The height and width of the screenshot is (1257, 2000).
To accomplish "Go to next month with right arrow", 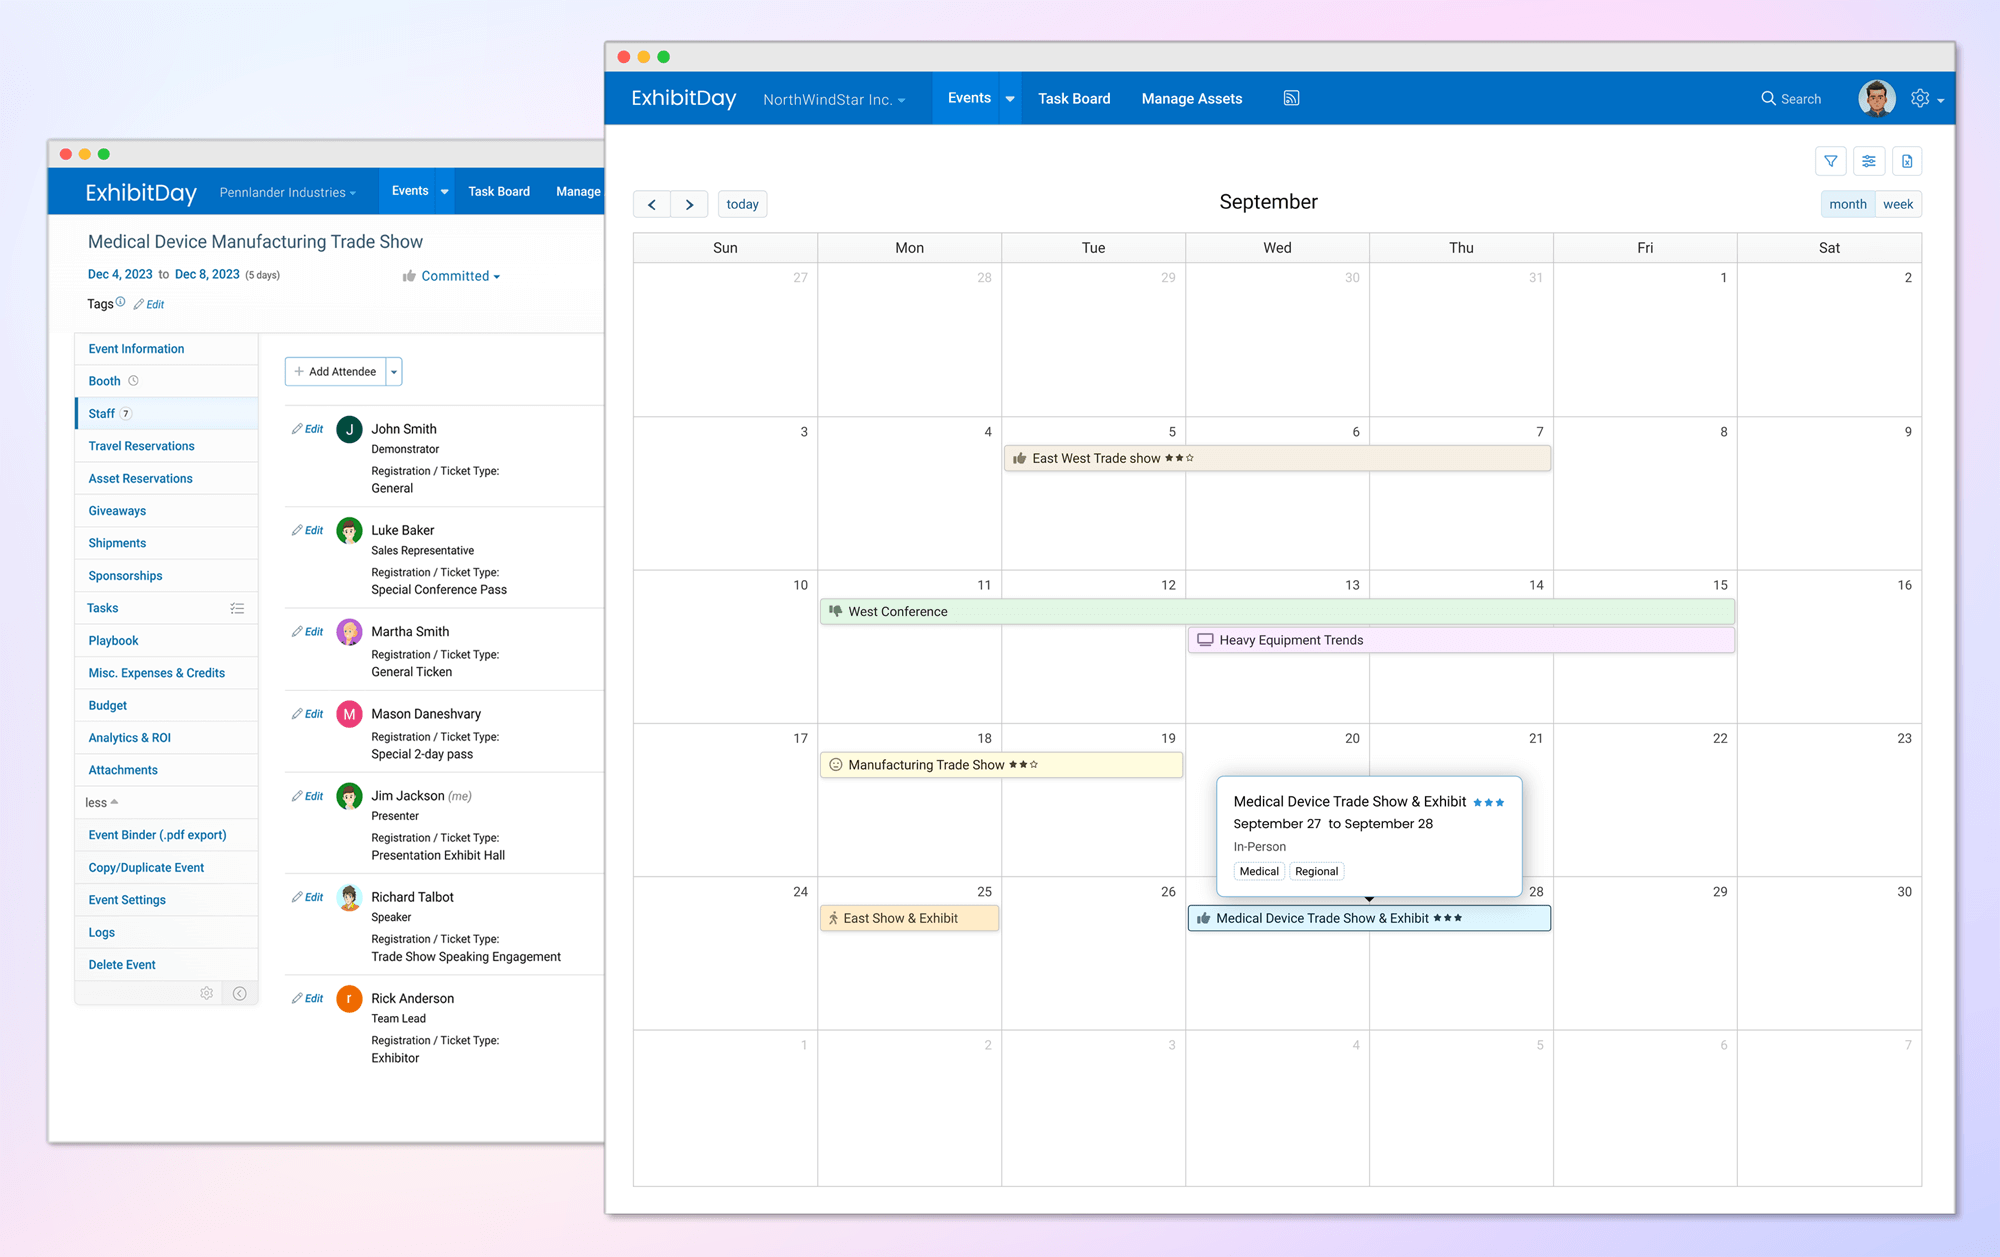I will 689,204.
